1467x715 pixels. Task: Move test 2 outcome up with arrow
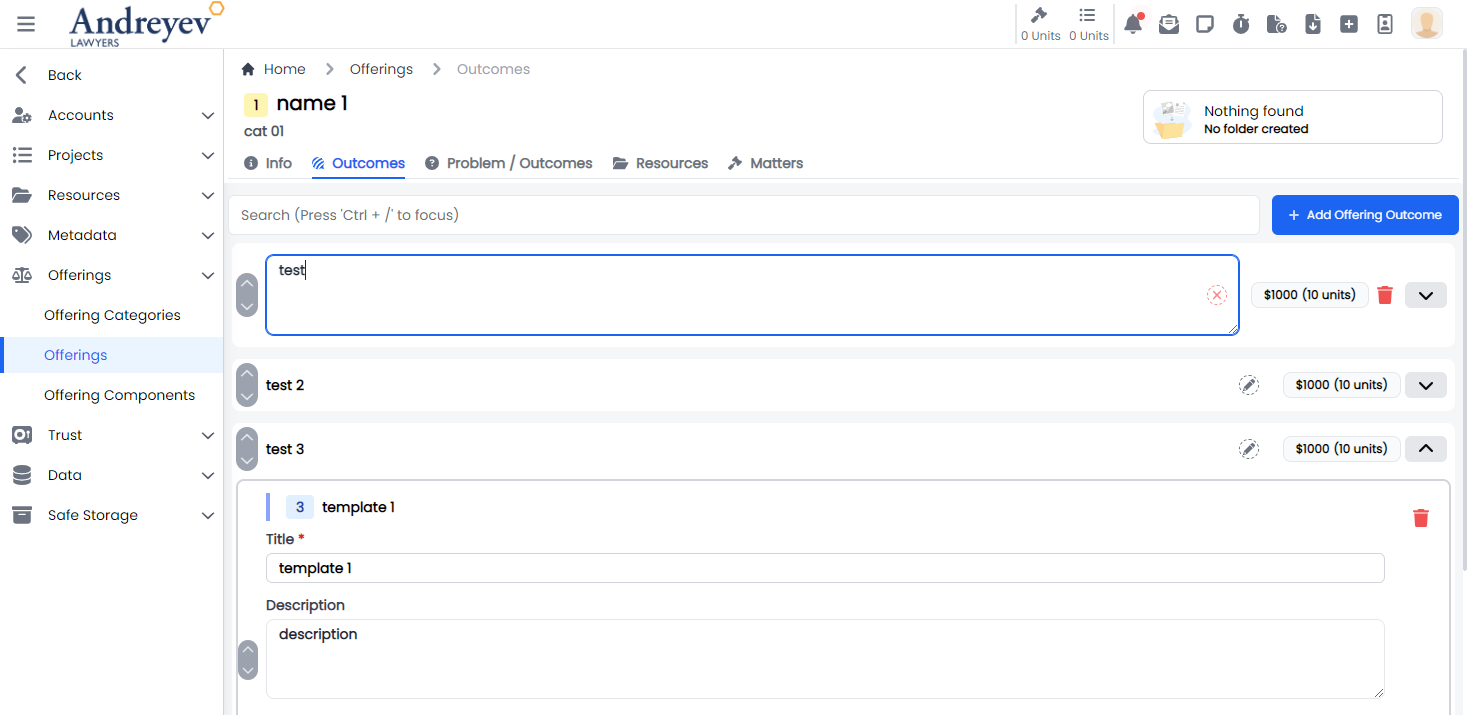click(x=247, y=375)
